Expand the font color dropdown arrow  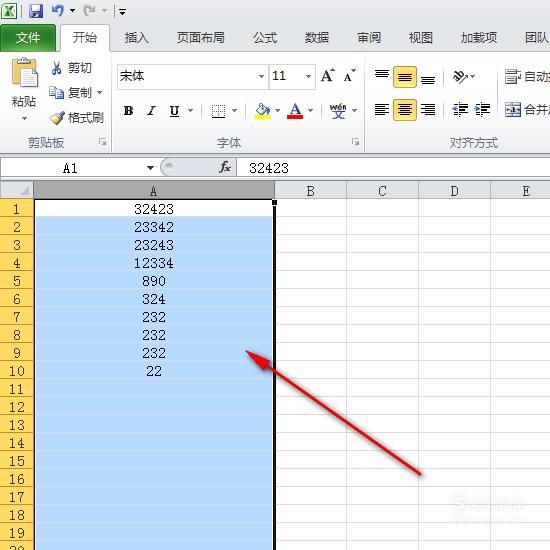point(310,110)
